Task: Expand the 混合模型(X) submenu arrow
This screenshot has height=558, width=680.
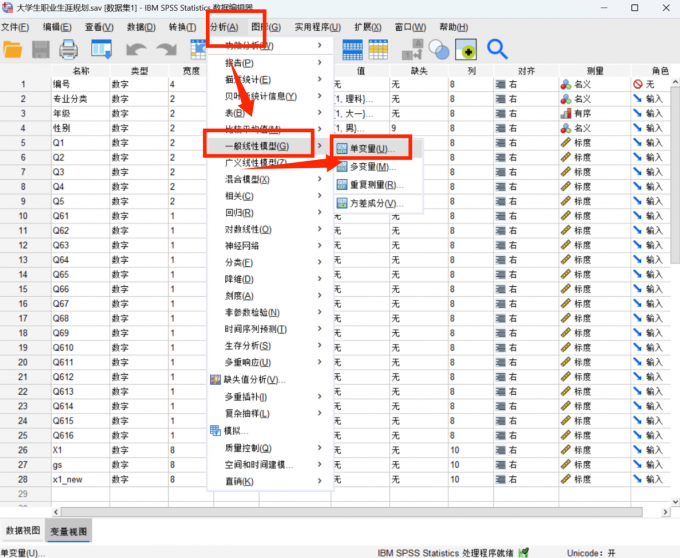Action: [319, 179]
